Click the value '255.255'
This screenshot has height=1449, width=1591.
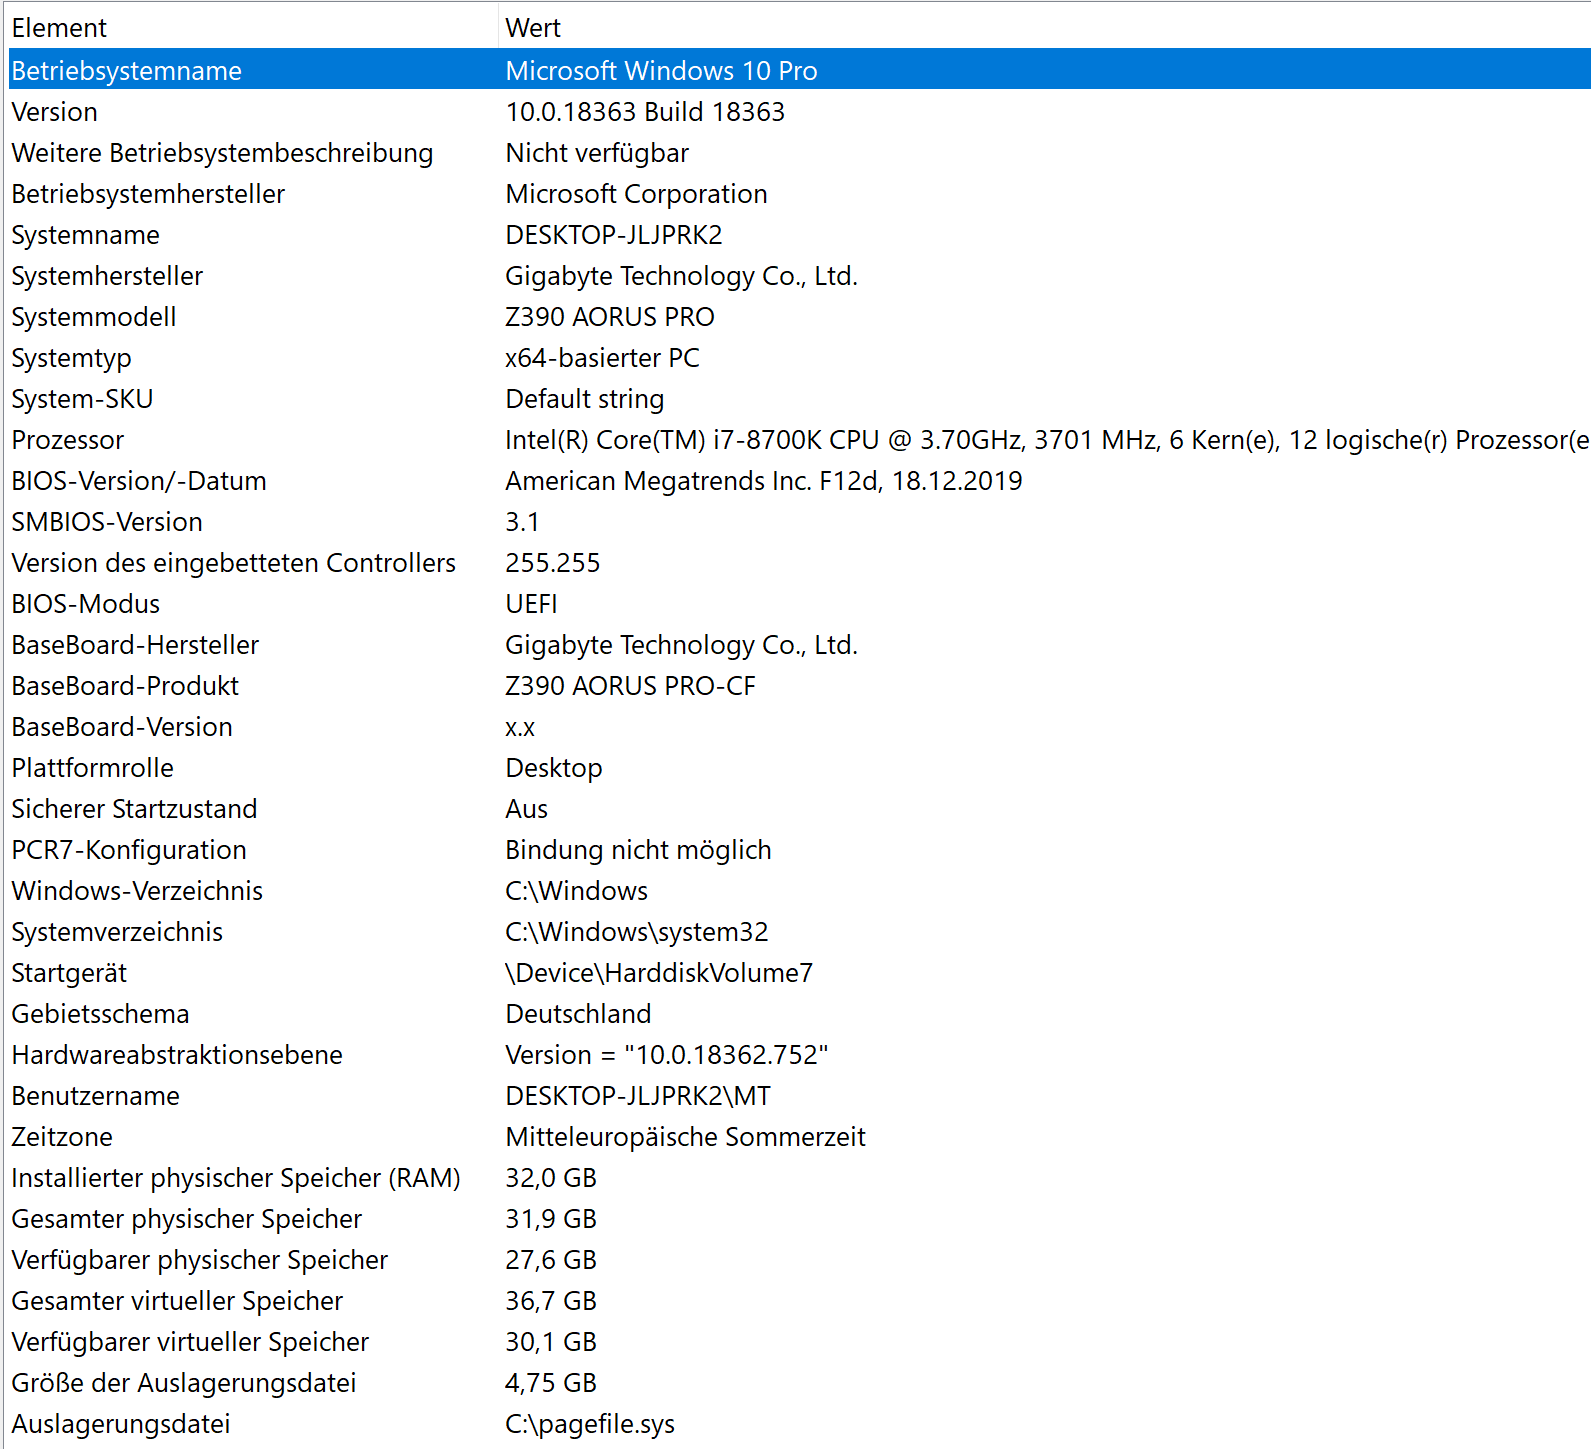552,563
